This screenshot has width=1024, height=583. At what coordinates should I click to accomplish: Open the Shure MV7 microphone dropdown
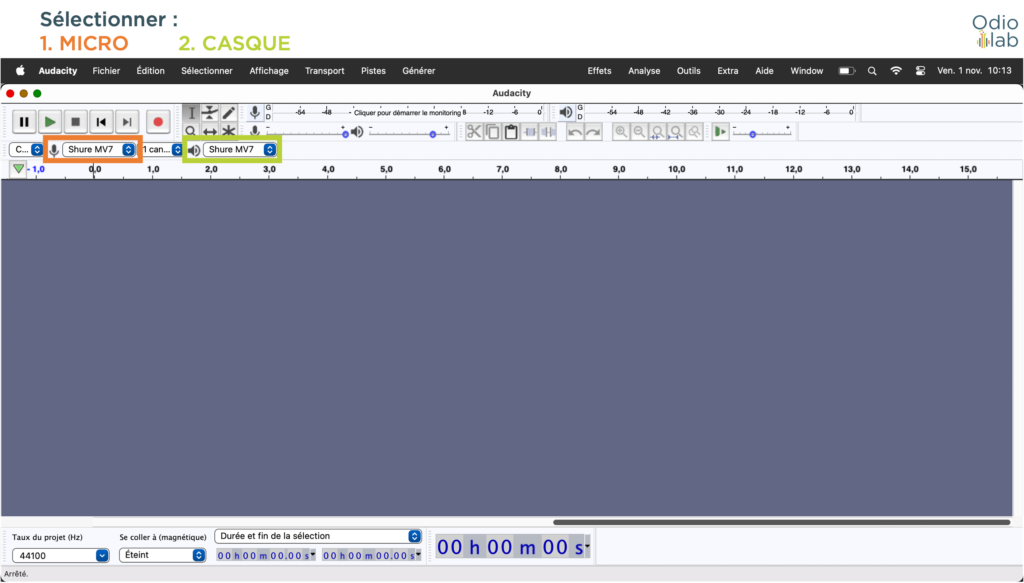click(x=100, y=149)
